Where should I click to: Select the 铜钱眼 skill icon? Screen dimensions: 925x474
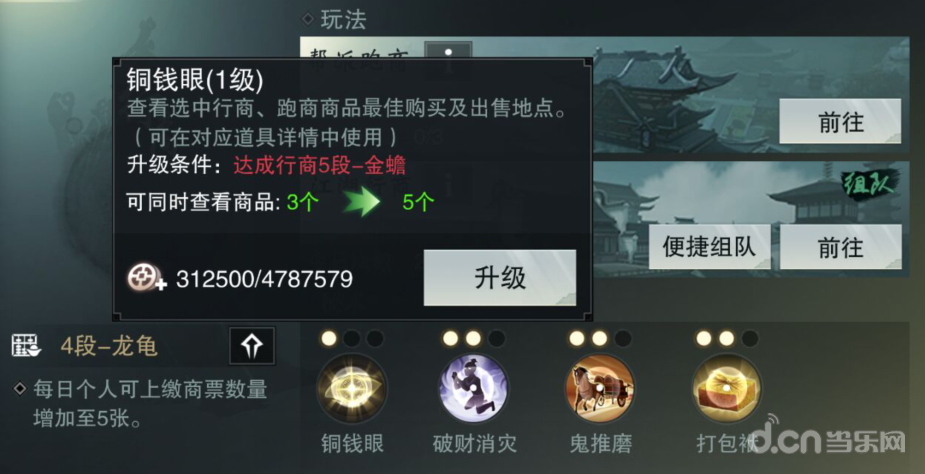click(x=352, y=388)
